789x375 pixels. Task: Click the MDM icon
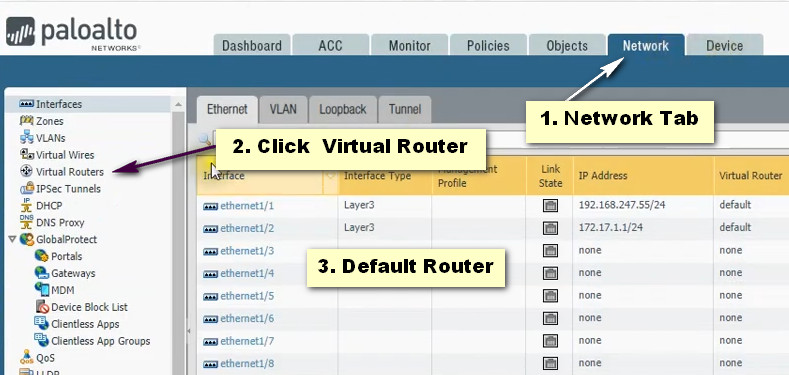tap(41, 289)
